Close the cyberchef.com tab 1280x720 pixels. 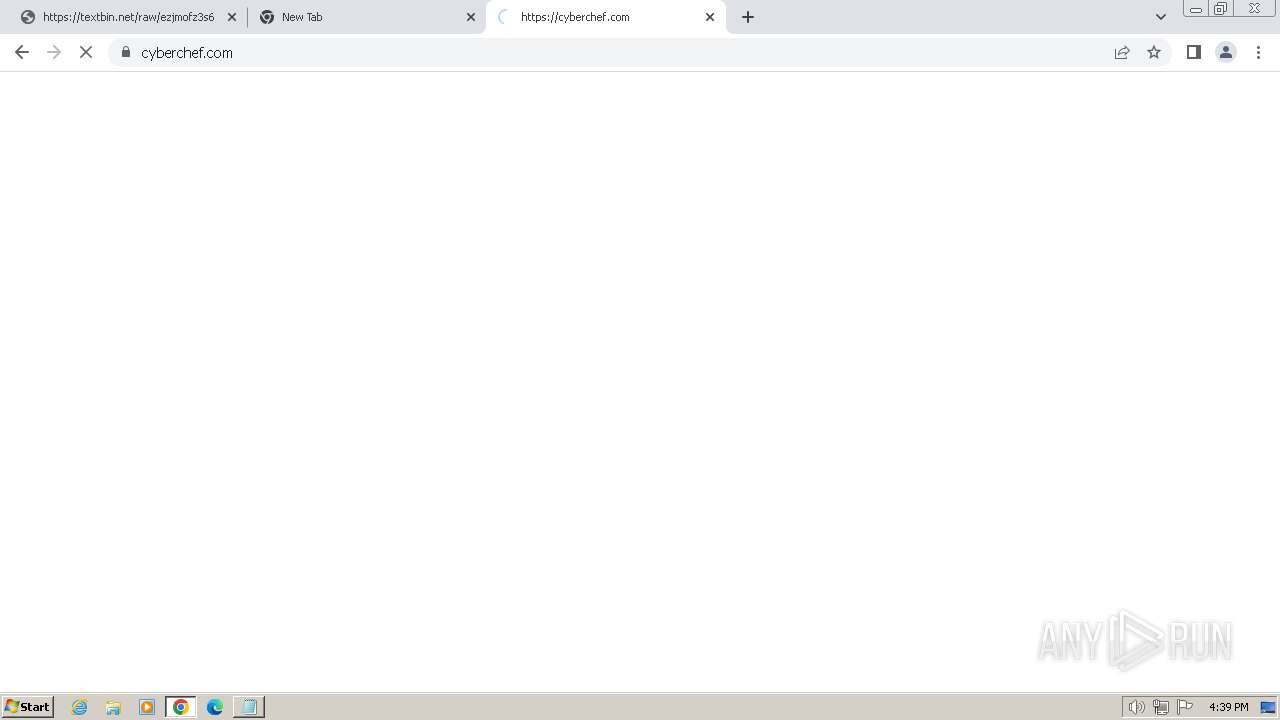710,17
